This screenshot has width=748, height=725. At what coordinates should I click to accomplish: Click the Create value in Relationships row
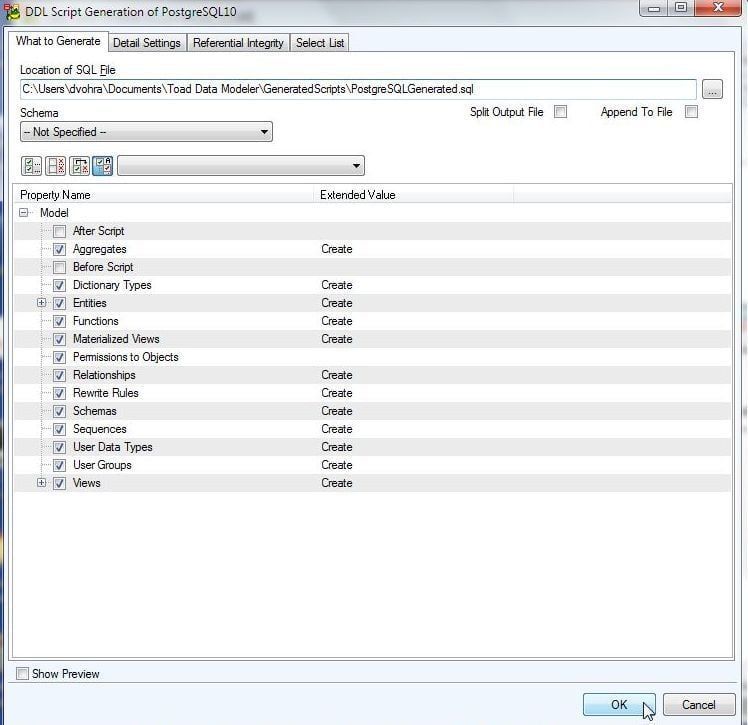coord(337,375)
